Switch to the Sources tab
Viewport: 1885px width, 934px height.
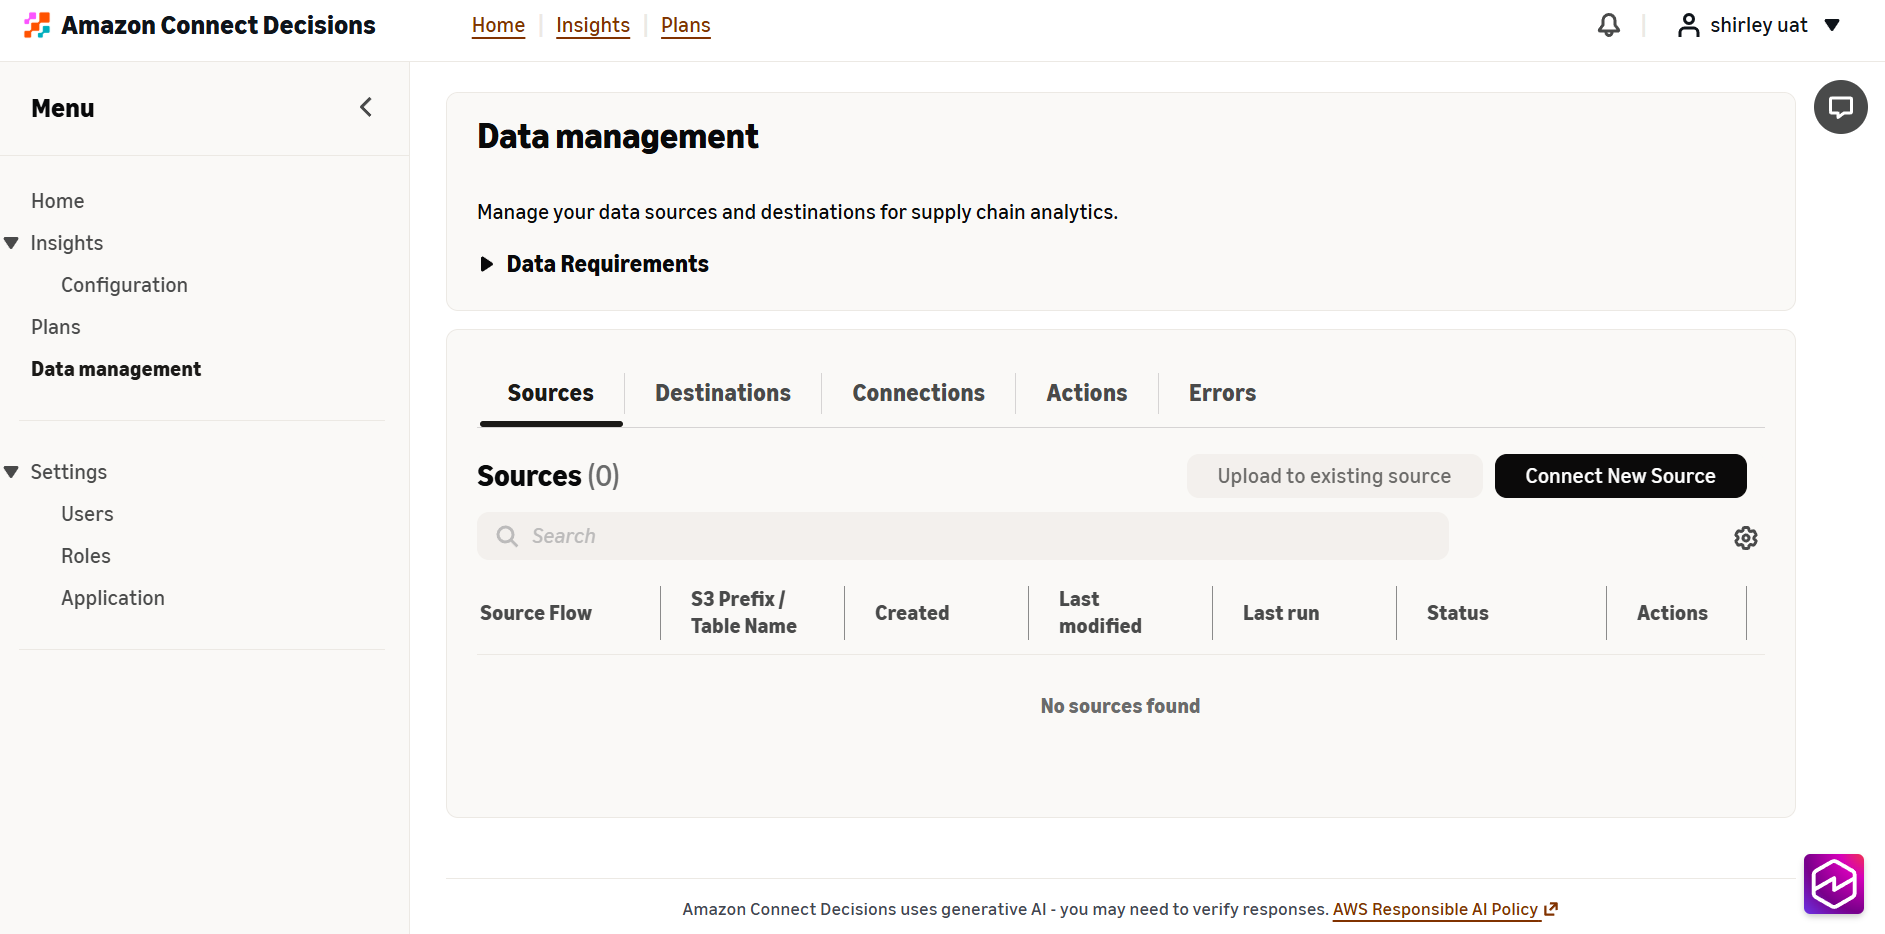click(x=551, y=393)
